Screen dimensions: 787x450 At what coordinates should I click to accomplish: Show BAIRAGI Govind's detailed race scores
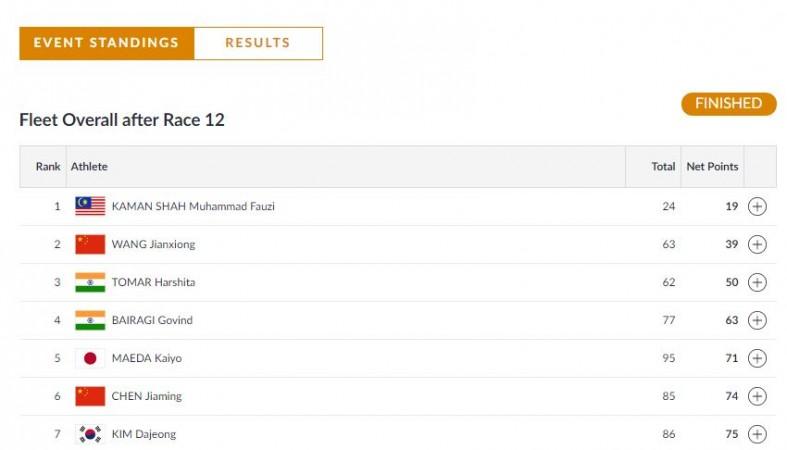pyautogui.click(x=757, y=321)
